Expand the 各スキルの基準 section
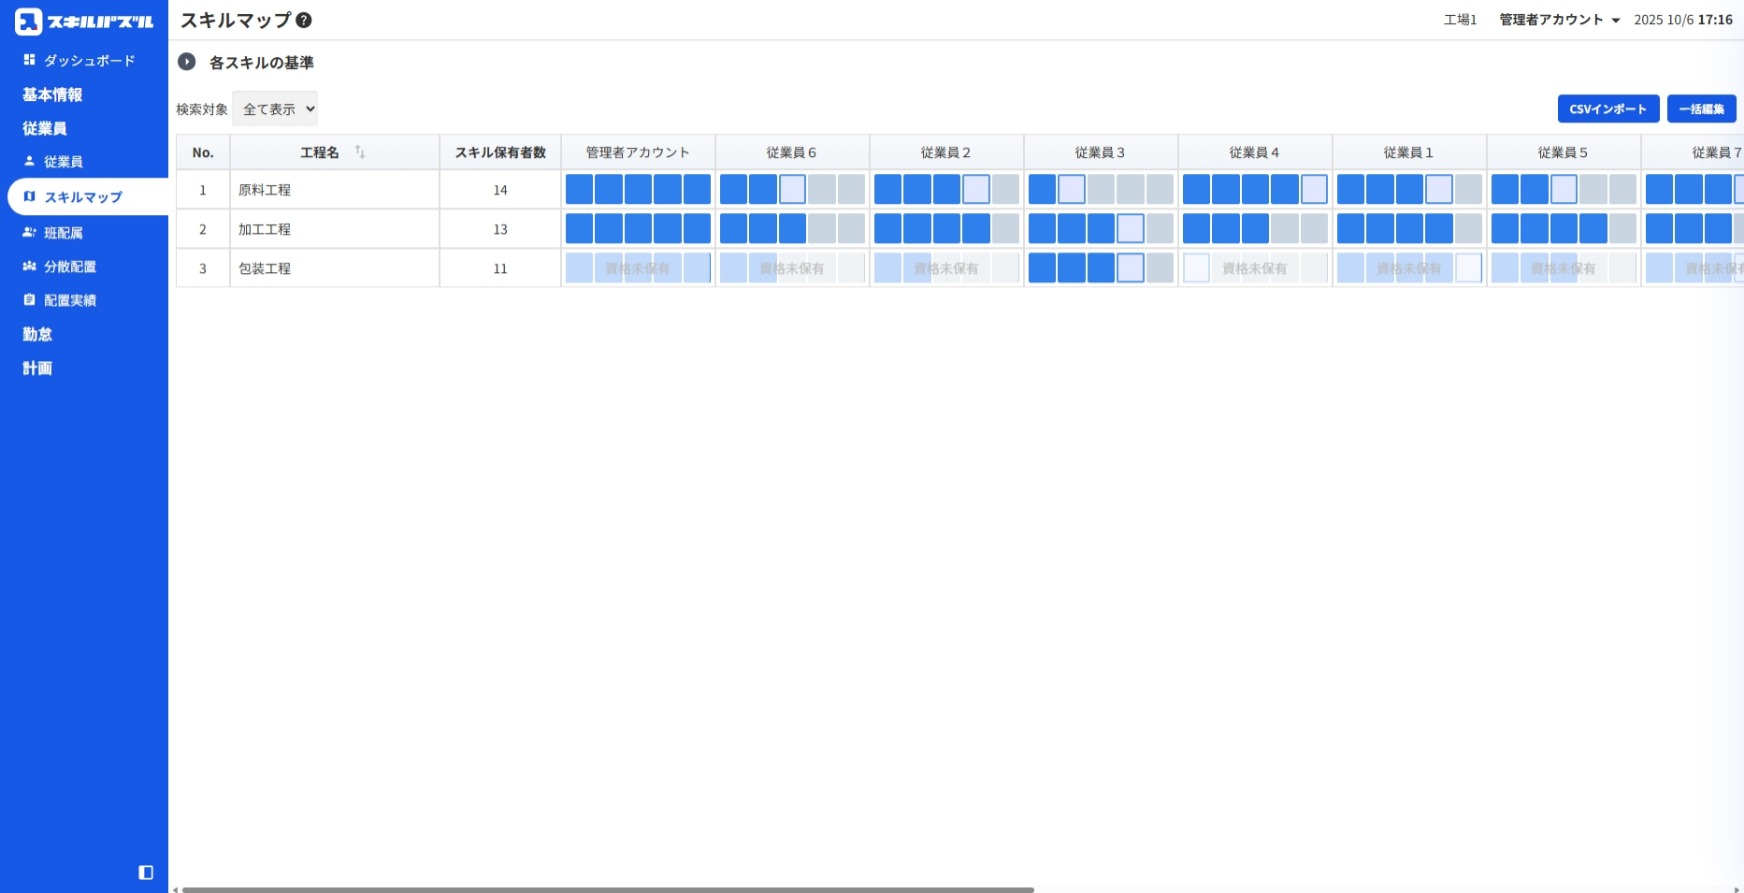1744x893 pixels. click(x=187, y=62)
